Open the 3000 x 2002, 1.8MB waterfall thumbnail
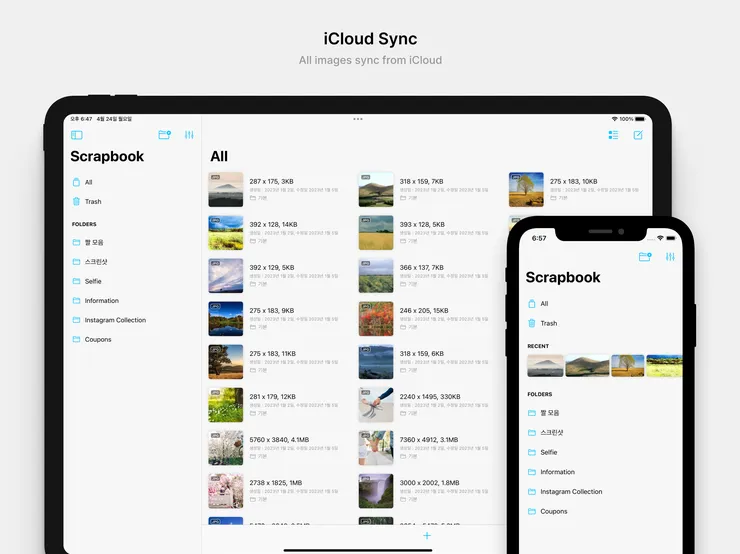This screenshot has width=740, height=554. point(376,491)
